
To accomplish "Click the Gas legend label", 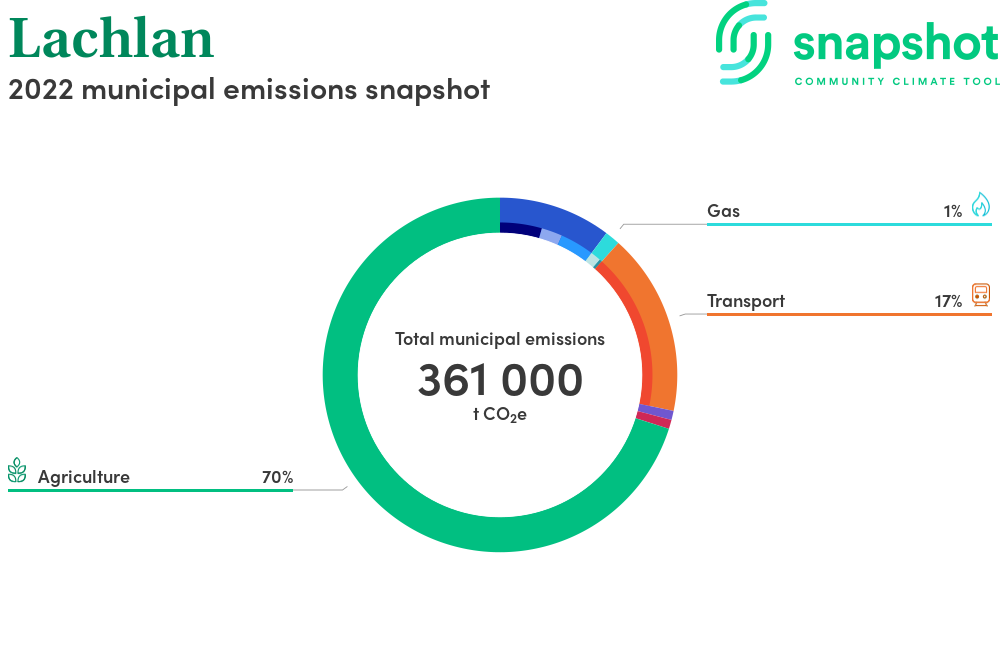I will (x=723, y=211).
